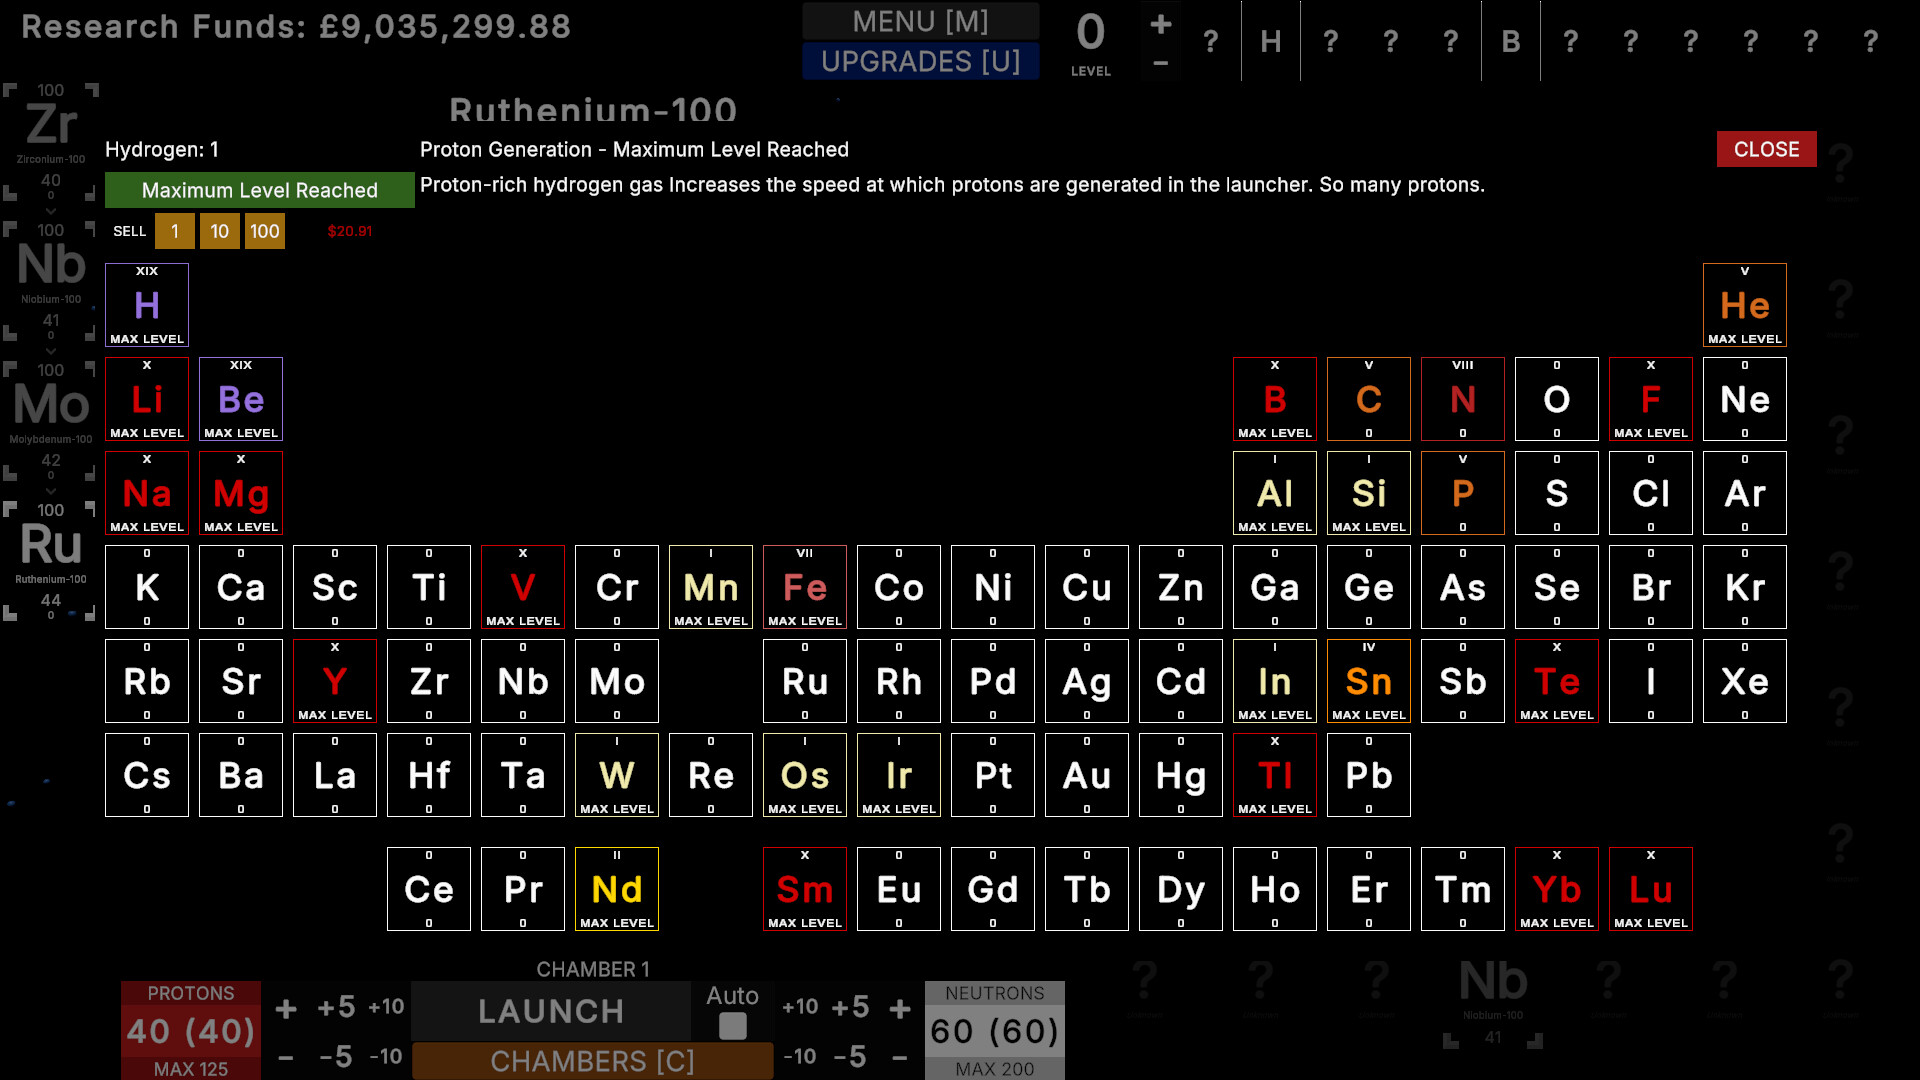Image resolution: width=1920 pixels, height=1080 pixels.
Task: Click the Iron (Fe) element tile
Action: (x=804, y=587)
